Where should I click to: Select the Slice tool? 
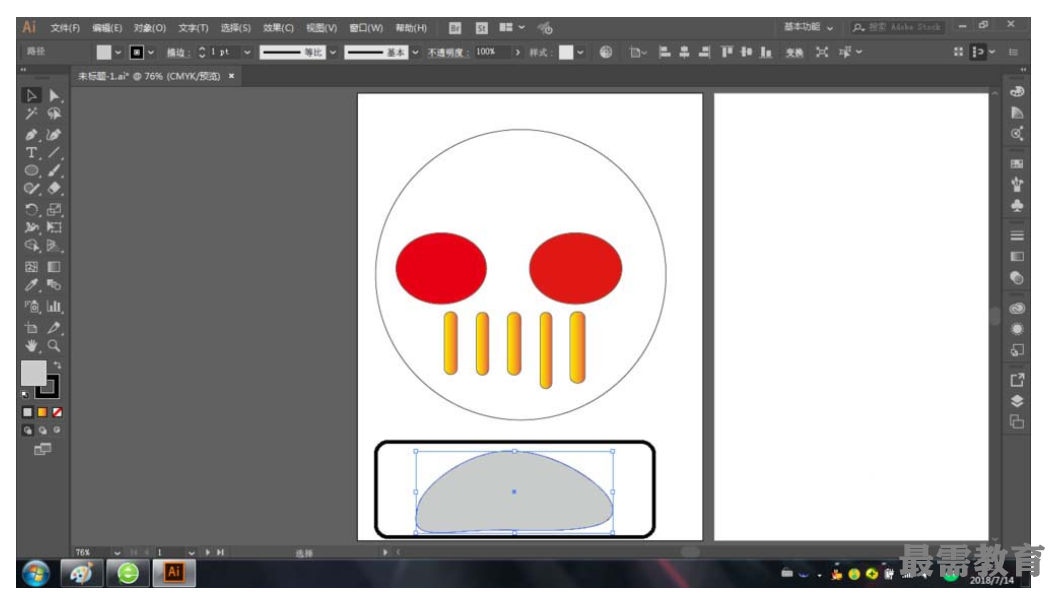tap(54, 328)
